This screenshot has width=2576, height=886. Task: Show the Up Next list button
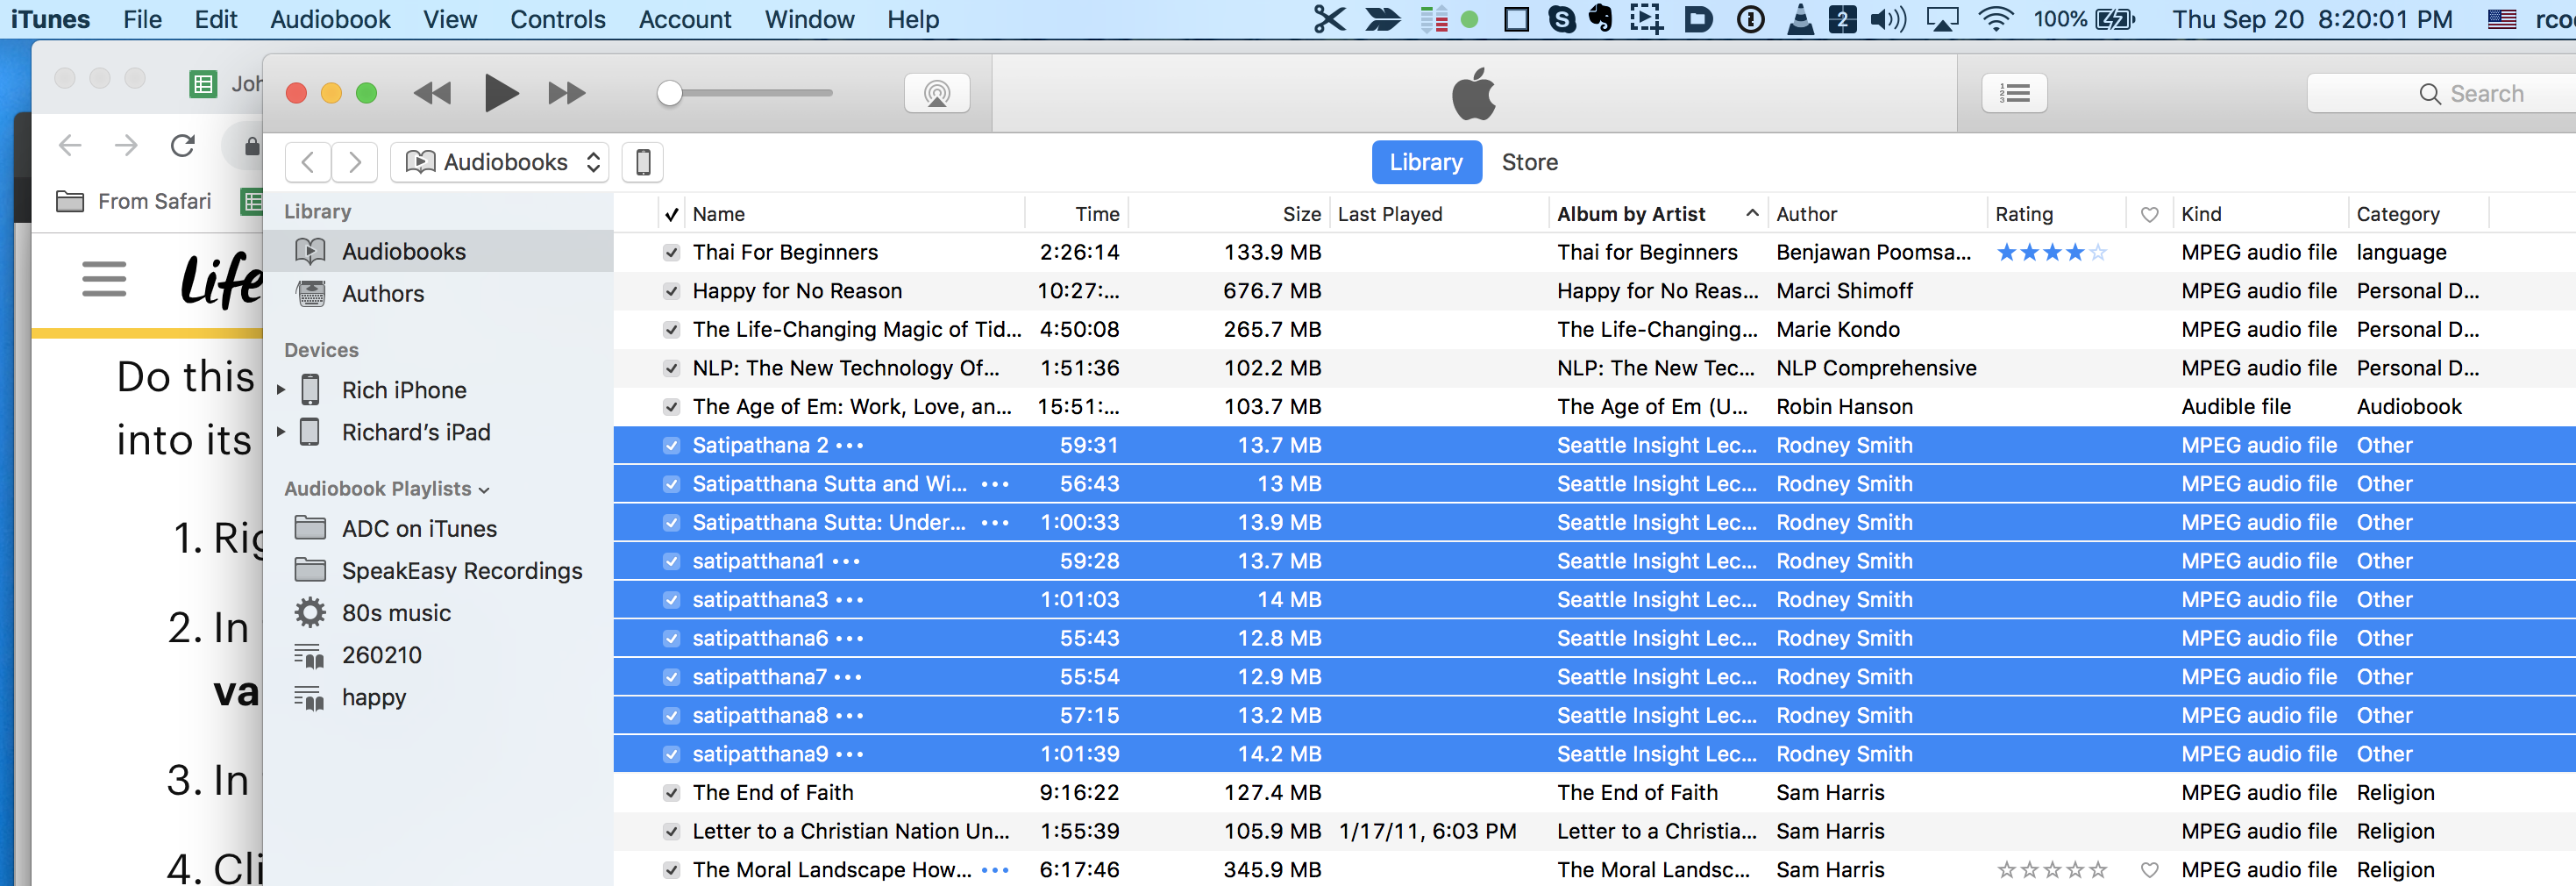point(2014,94)
